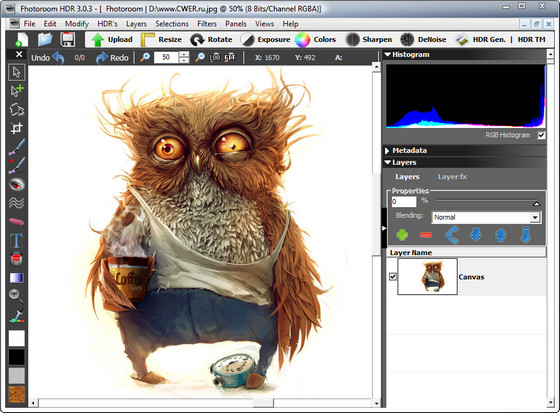Click the zoom value input field
This screenshot has width=560, height=413.
(x=166, y=57)
